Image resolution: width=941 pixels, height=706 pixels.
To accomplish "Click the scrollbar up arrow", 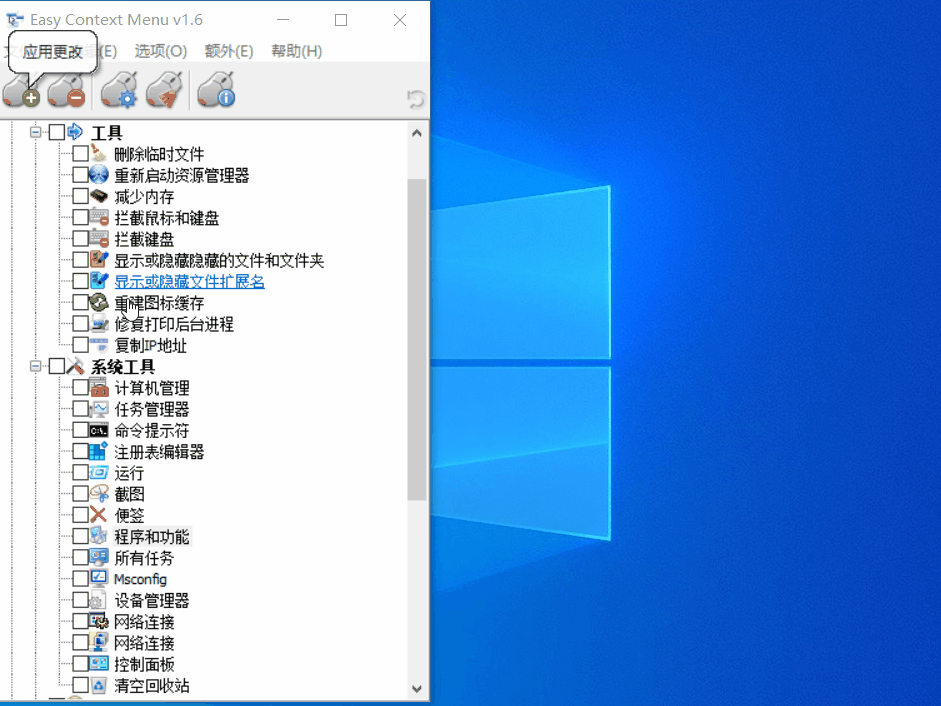I will pyautogui.click(x=416, y=133).
